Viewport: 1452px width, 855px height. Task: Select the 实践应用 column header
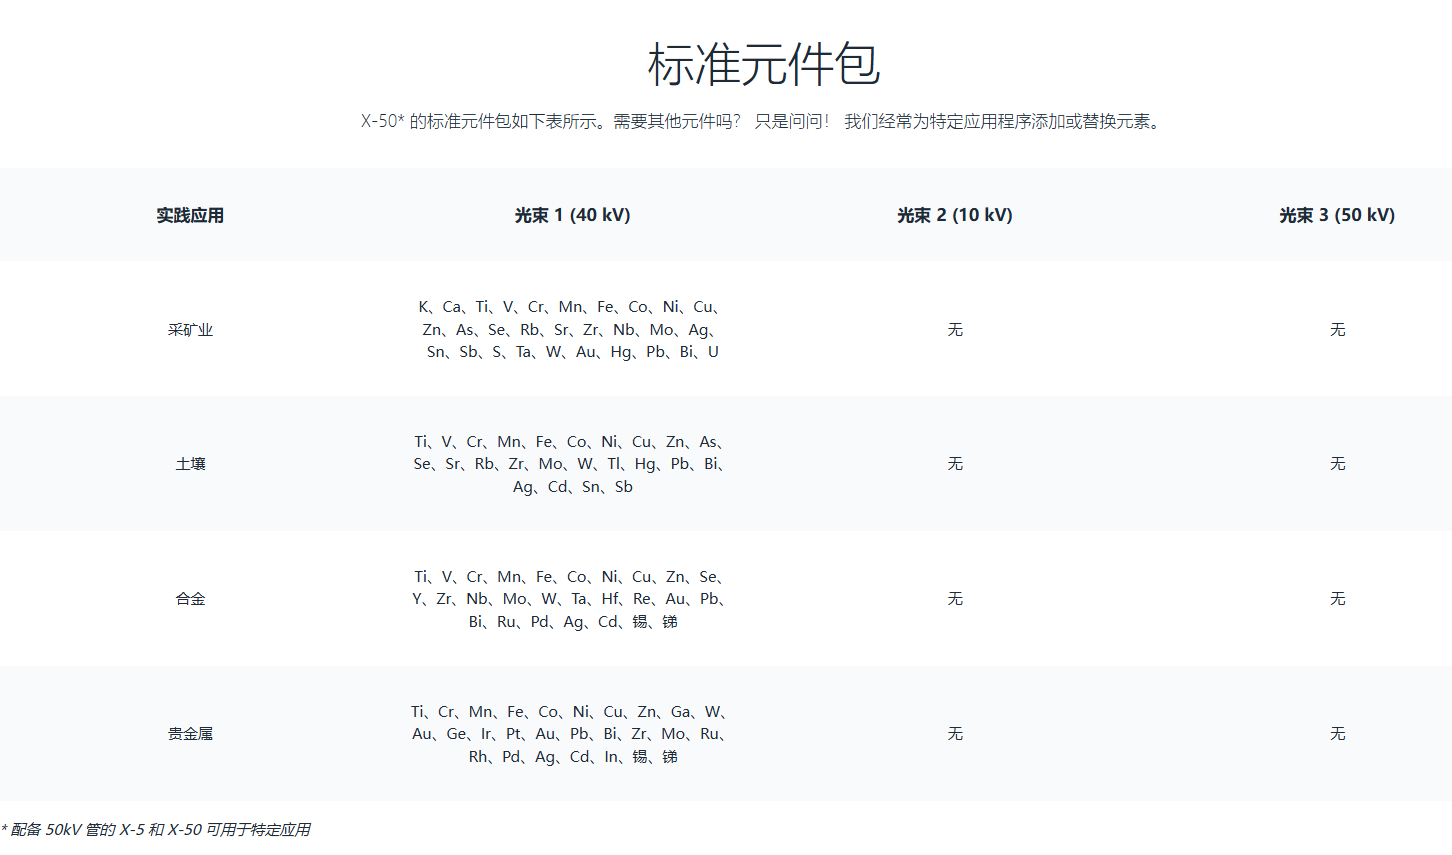190,215
